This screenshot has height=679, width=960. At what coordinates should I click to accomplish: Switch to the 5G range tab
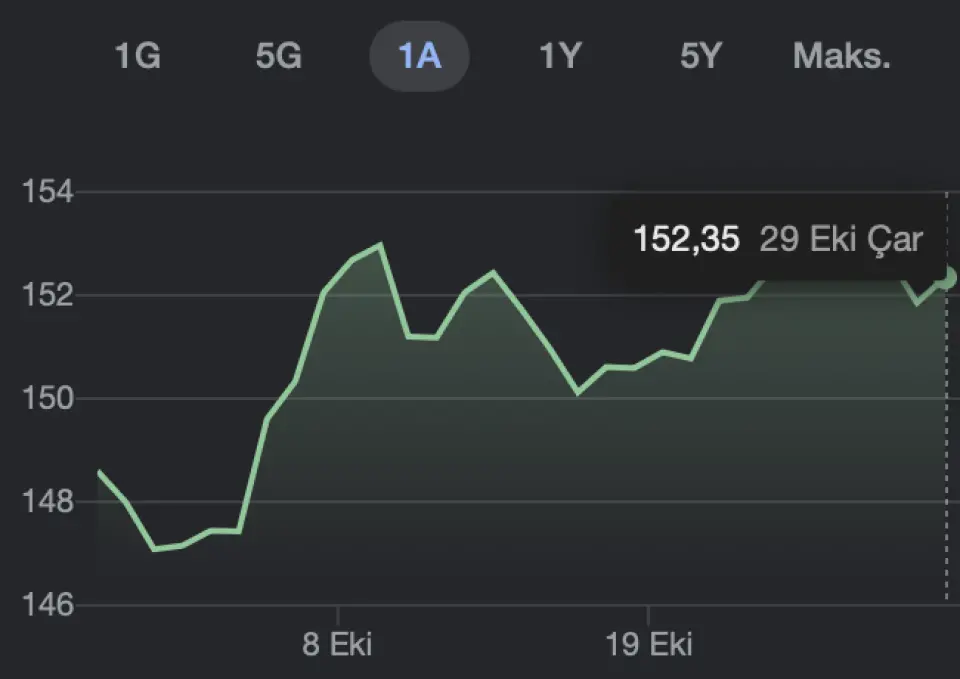click(278, 57)
